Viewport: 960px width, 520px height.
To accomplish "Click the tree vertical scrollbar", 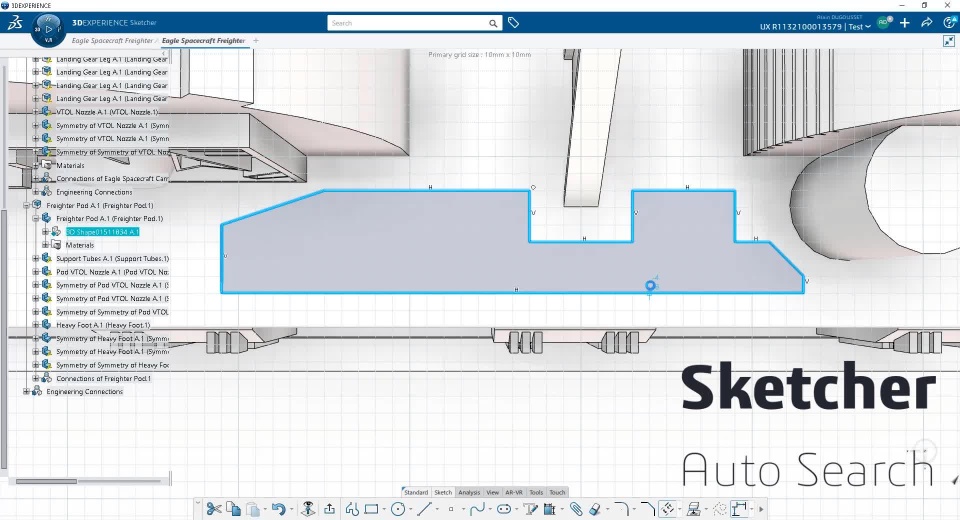I will pos(4,337).
